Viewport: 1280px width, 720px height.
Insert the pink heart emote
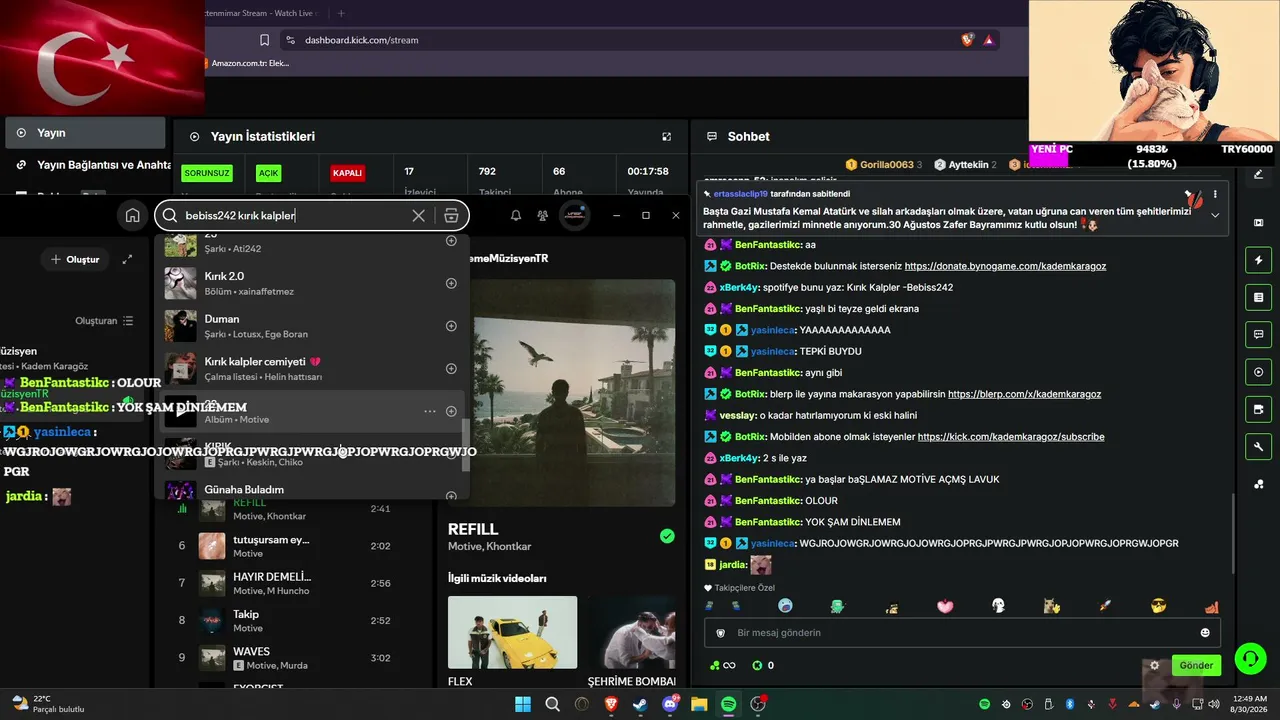point(945,606)
